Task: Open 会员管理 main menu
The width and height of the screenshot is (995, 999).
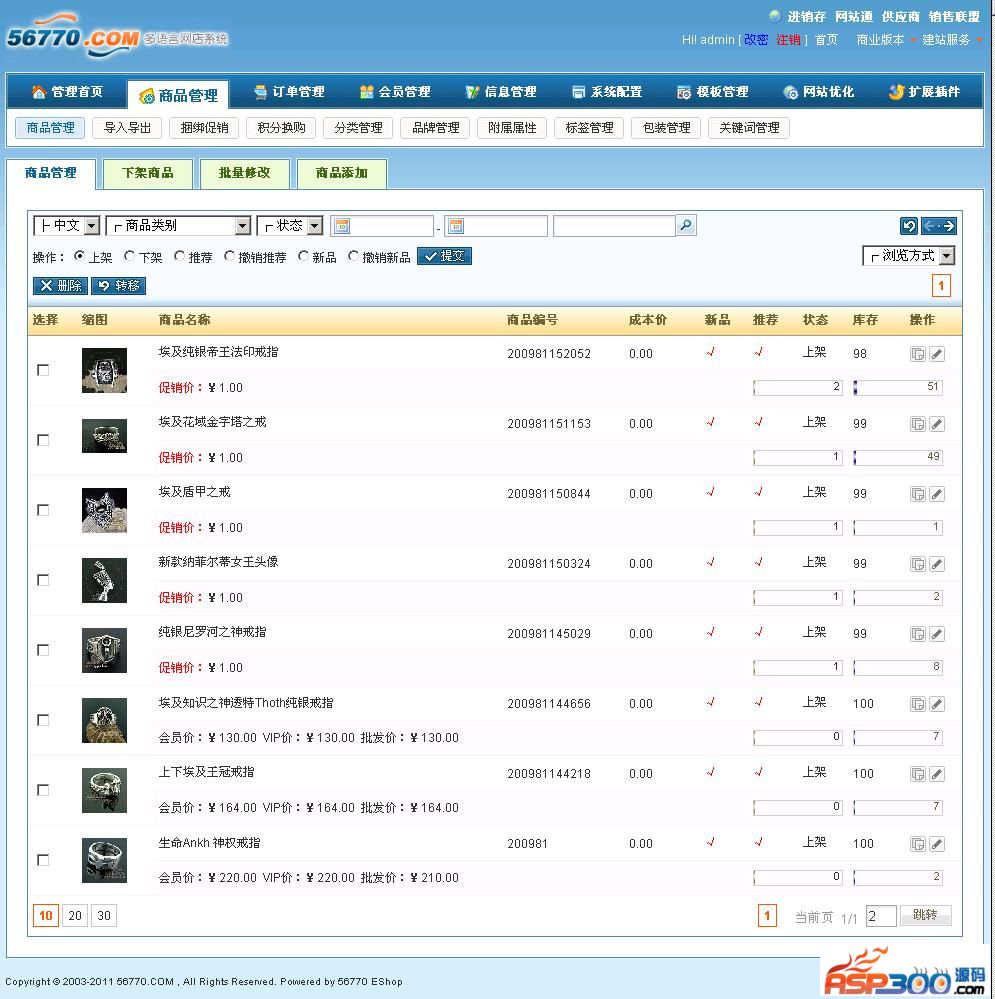Action: tap(396, 92)
